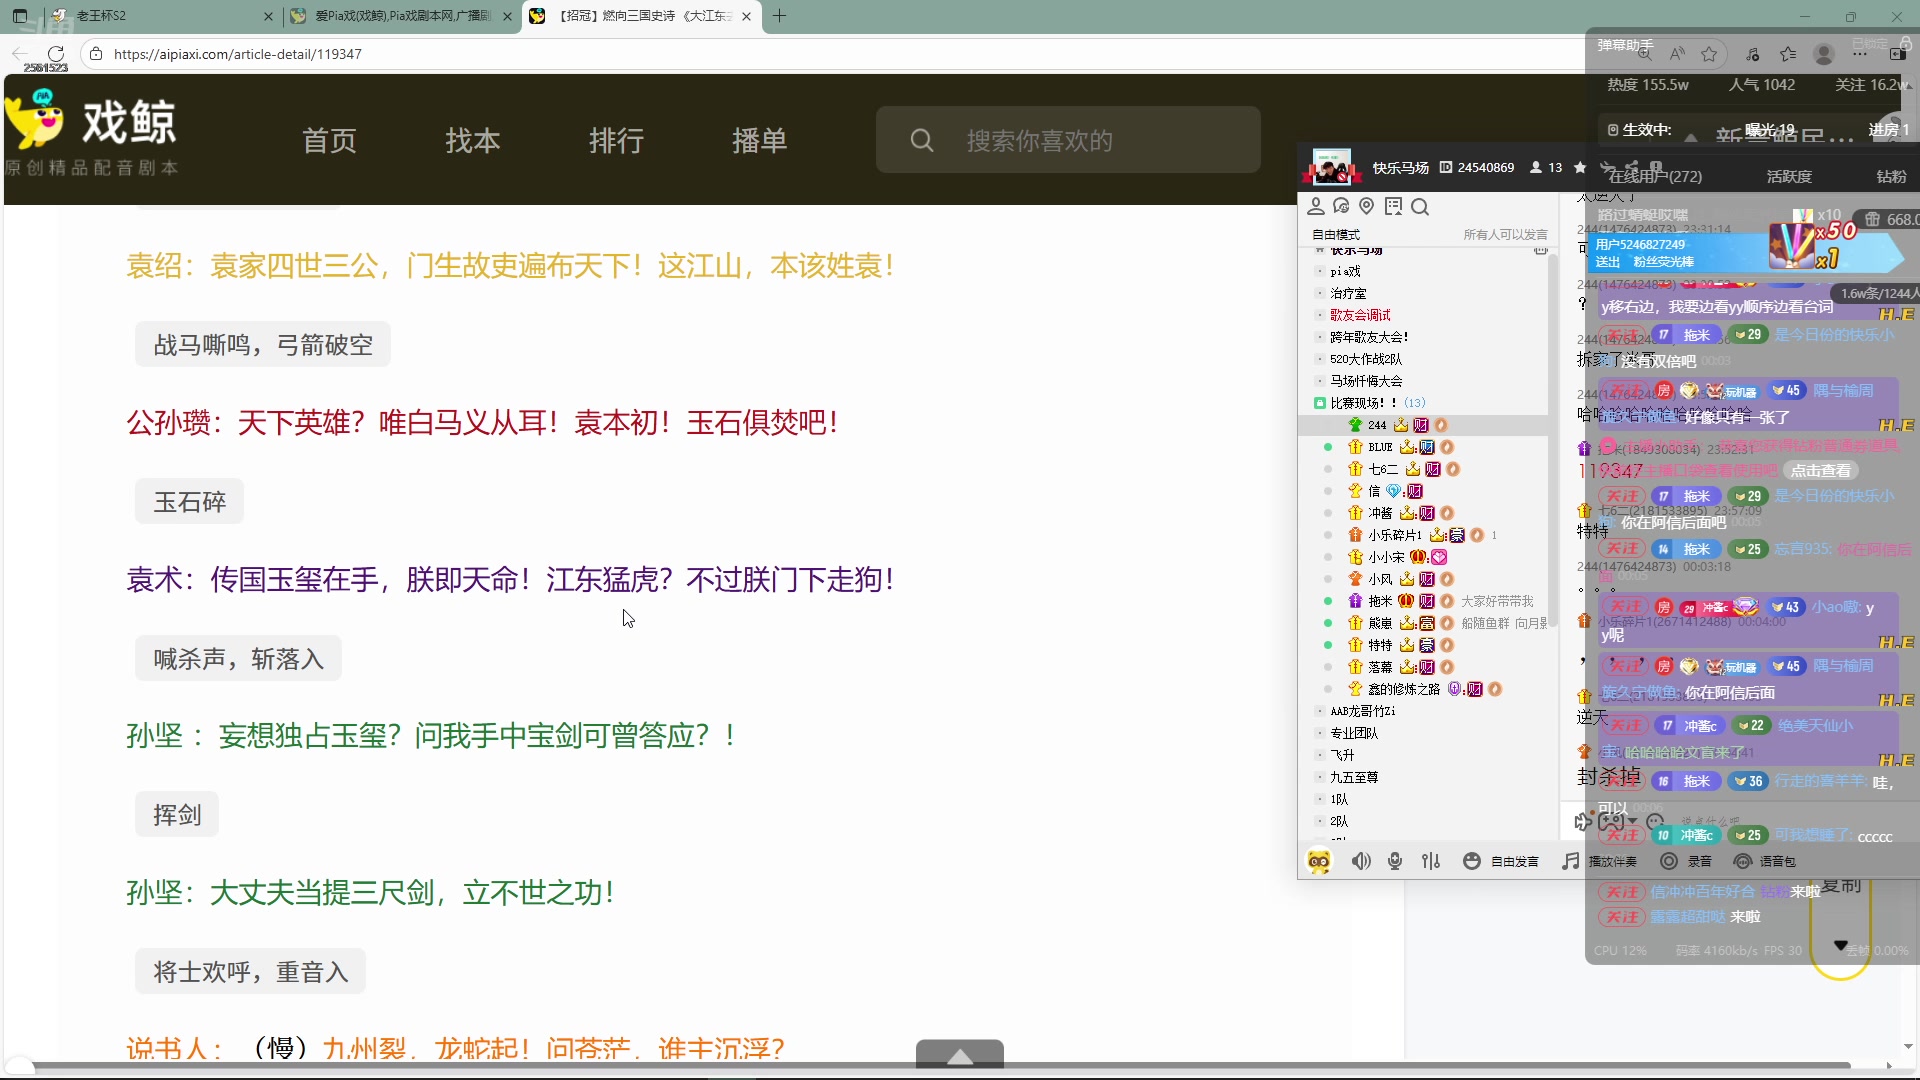The width and height of the screenshot is (1920, 1080).
Task: Click the location pin icon in YY toolbar
Action: point(1367,207)
